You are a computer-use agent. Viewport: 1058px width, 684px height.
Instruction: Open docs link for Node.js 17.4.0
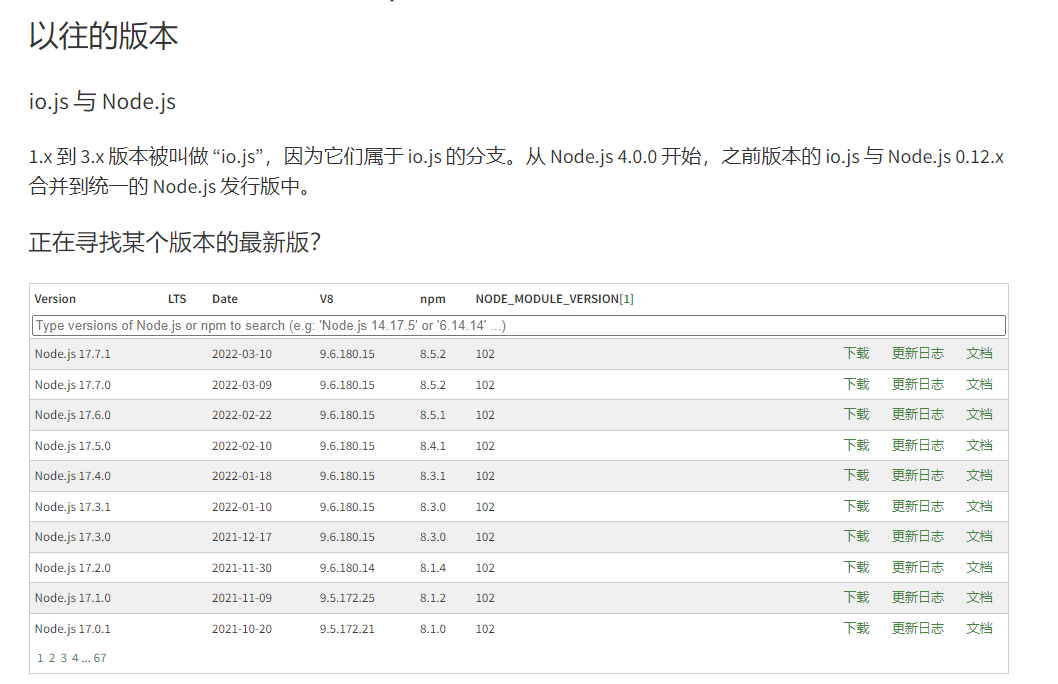point(979,476)
